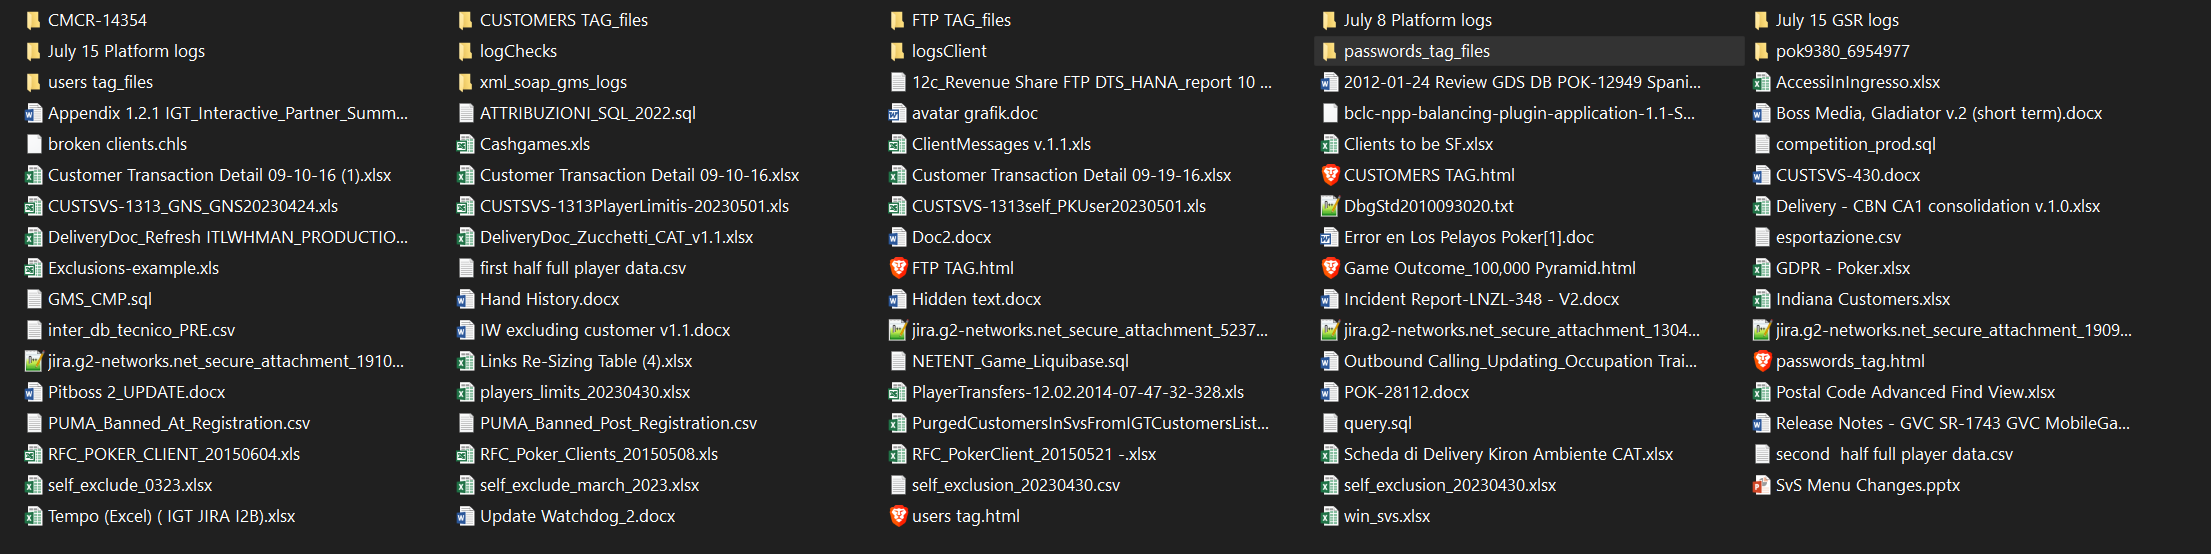Image resolution: width=2211 pixels, height=554 pixels.
Task: Click the file icon of NETENT_Game_Liquibase.sql
Action: pos(897,361)
